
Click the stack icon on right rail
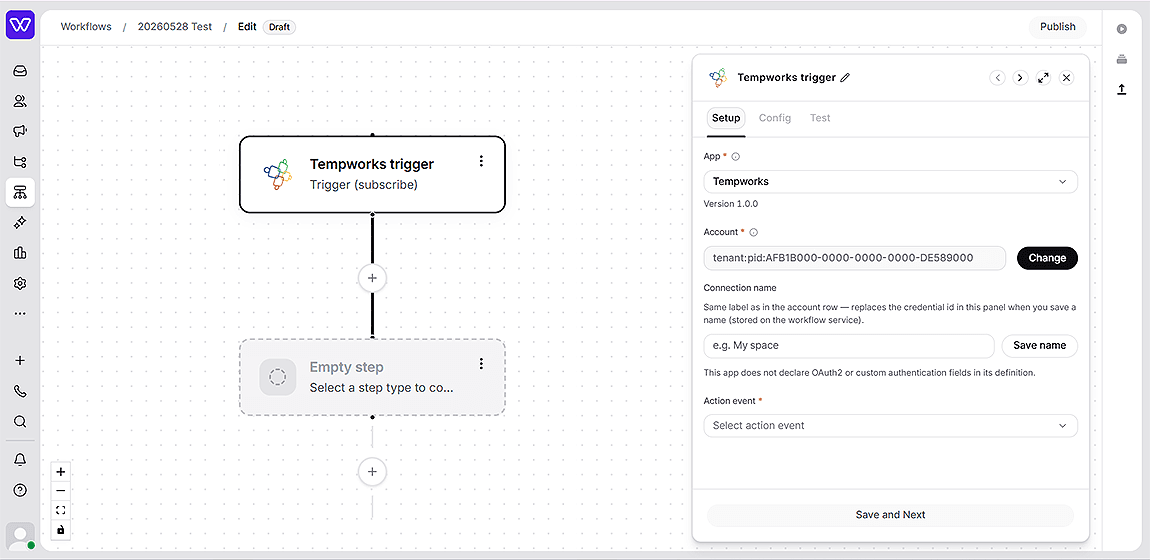(x=1121, y=59)
